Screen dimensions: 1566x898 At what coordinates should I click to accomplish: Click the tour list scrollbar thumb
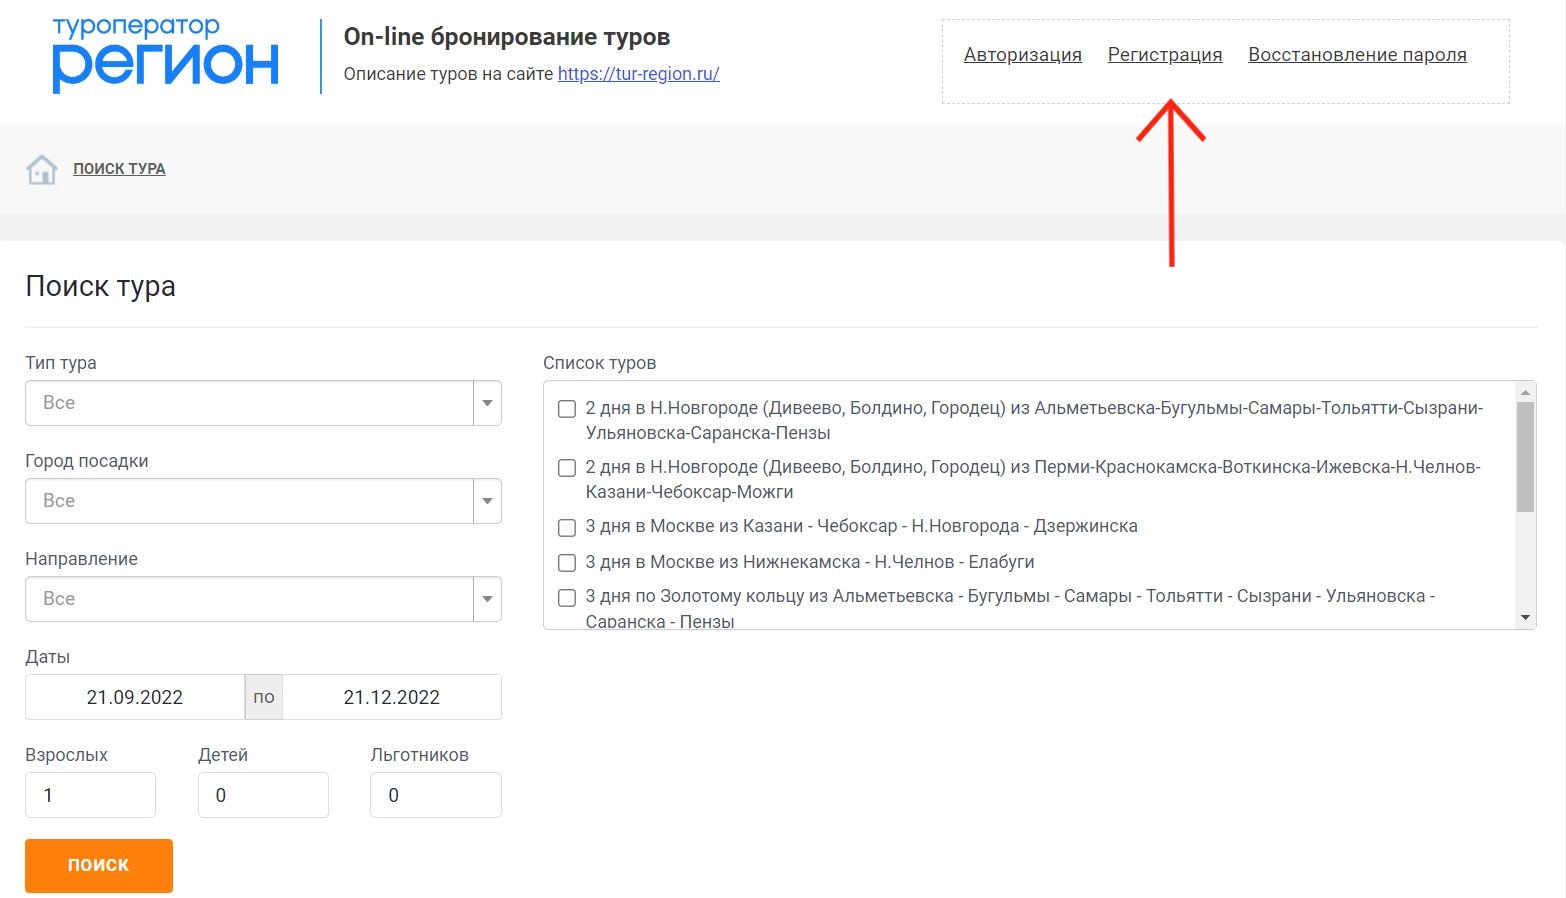(x=1525, y=456)
